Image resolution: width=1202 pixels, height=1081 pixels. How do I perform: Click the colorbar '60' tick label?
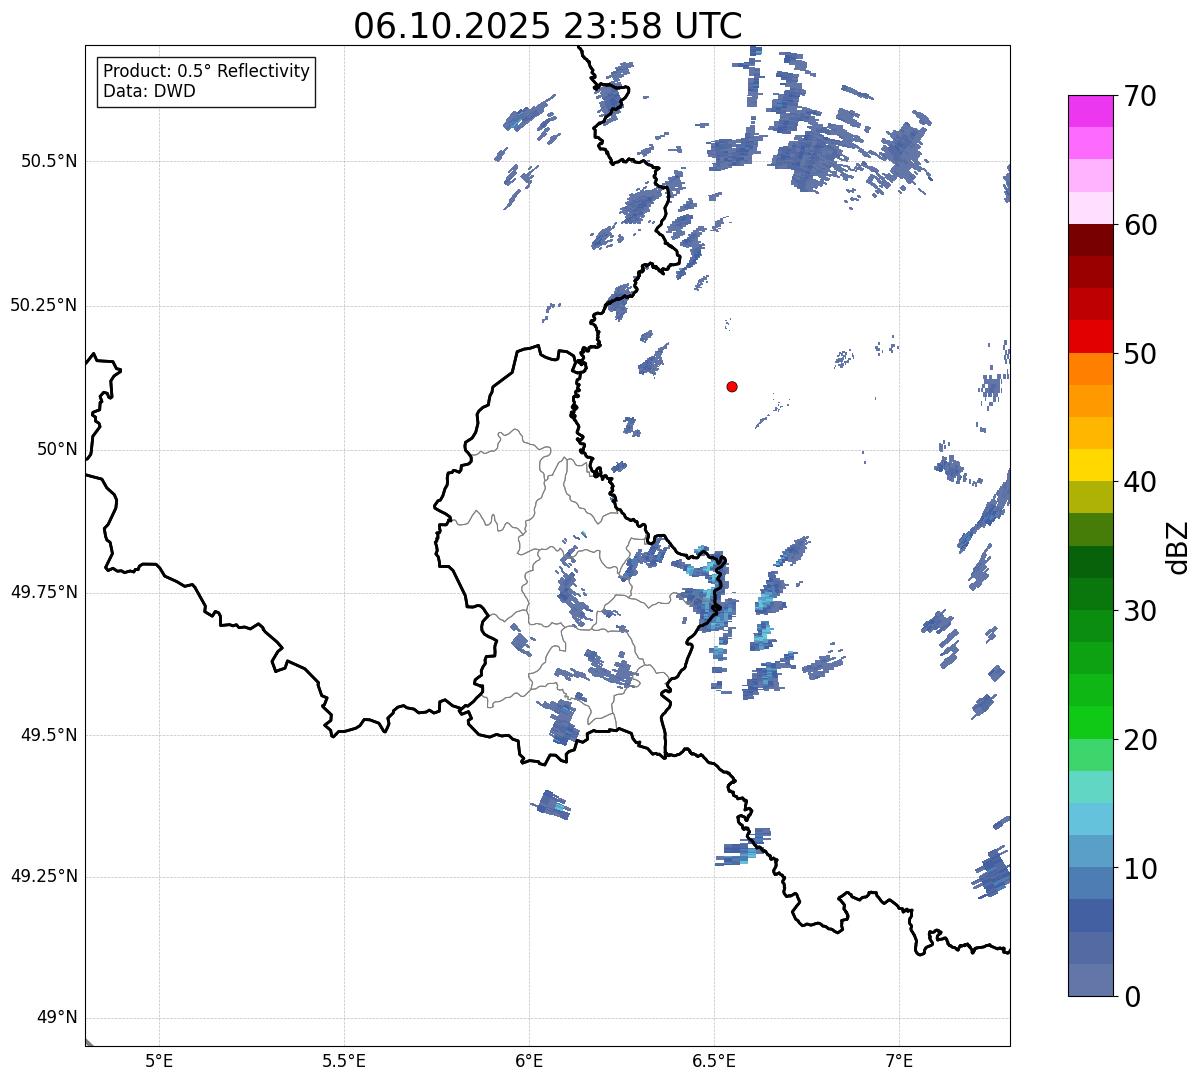point(1140,225)
